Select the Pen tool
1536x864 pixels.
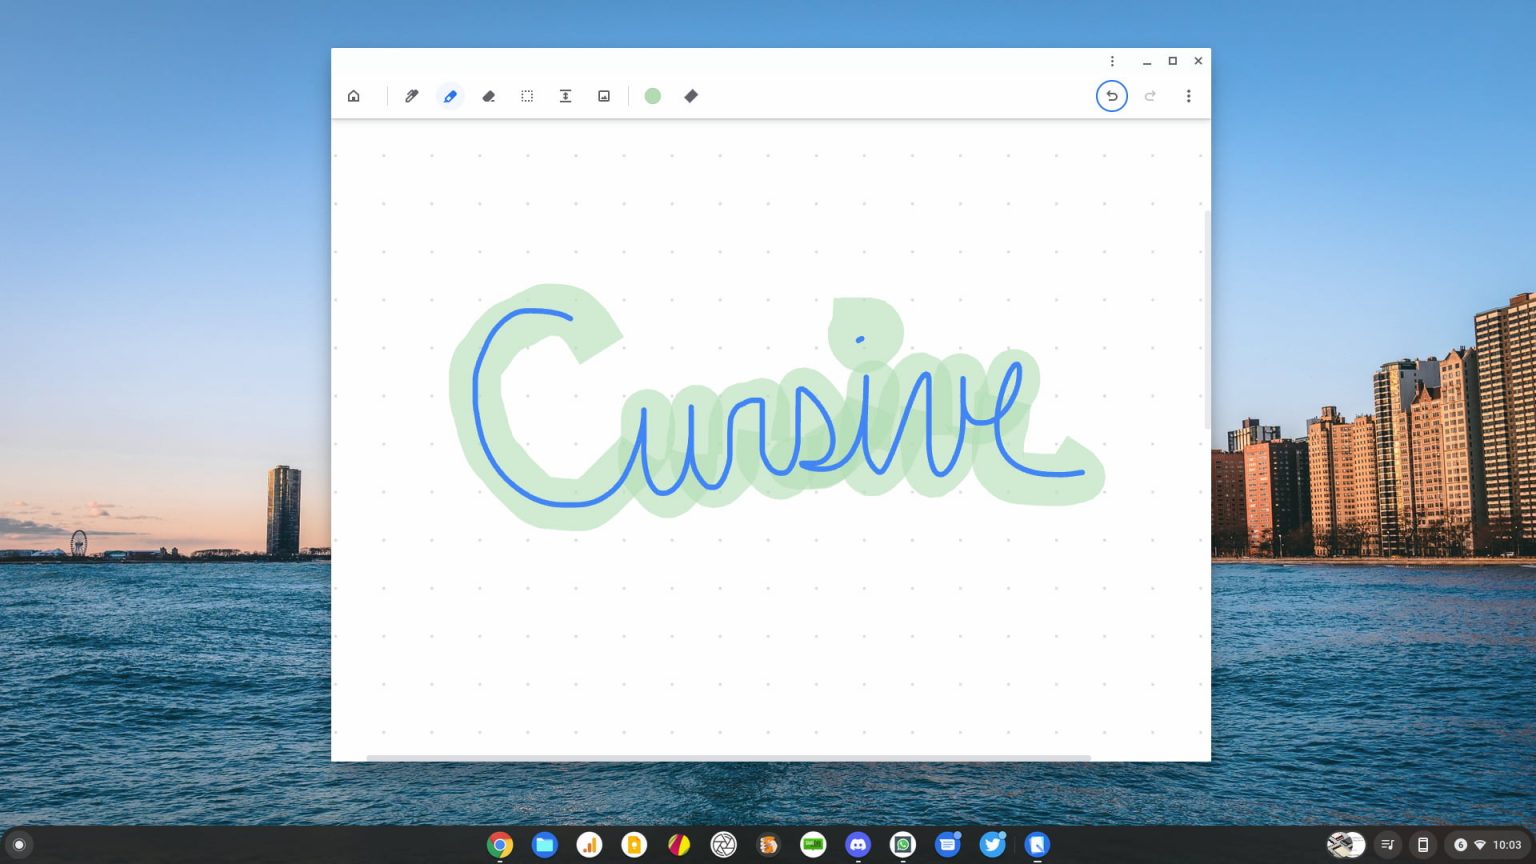click(411, 96)
